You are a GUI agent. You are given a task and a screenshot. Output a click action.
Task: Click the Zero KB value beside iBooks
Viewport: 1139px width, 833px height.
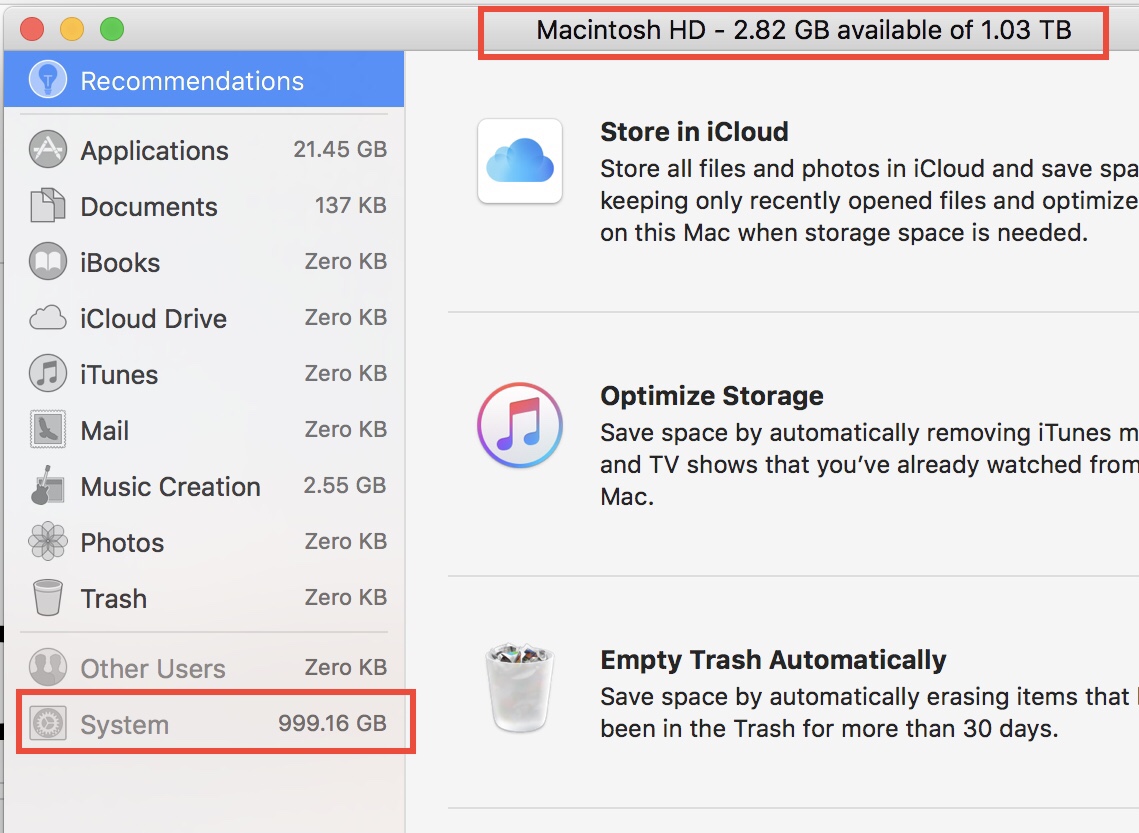pyautogui.click(x=346, y=261)
